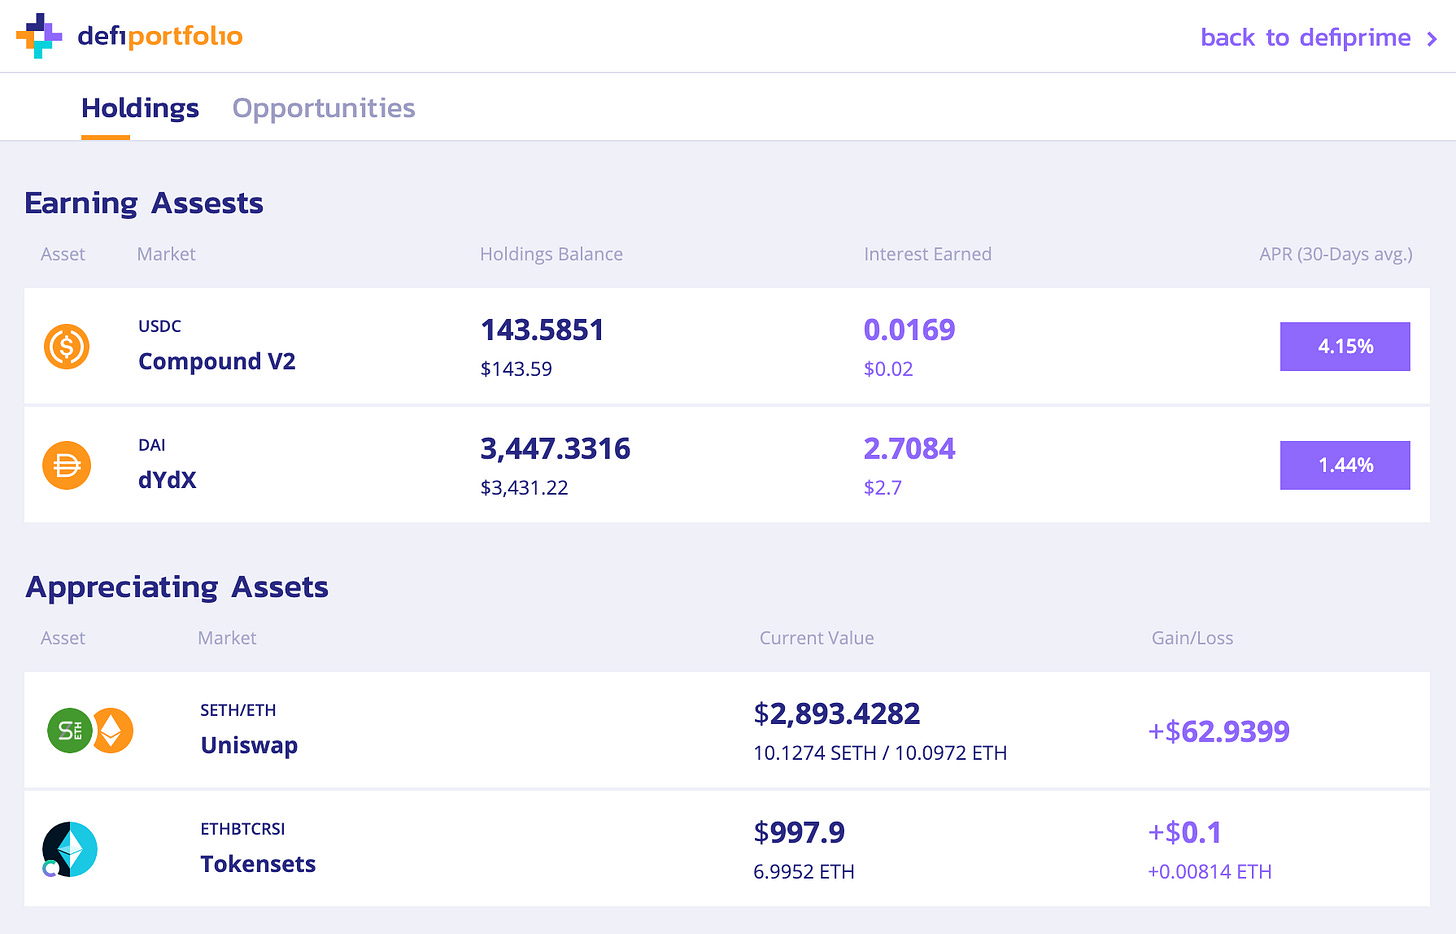Click the 1.44% APR badge
The height and width of the screenshot is (934, 1456).
click(x=1344, y=466)
